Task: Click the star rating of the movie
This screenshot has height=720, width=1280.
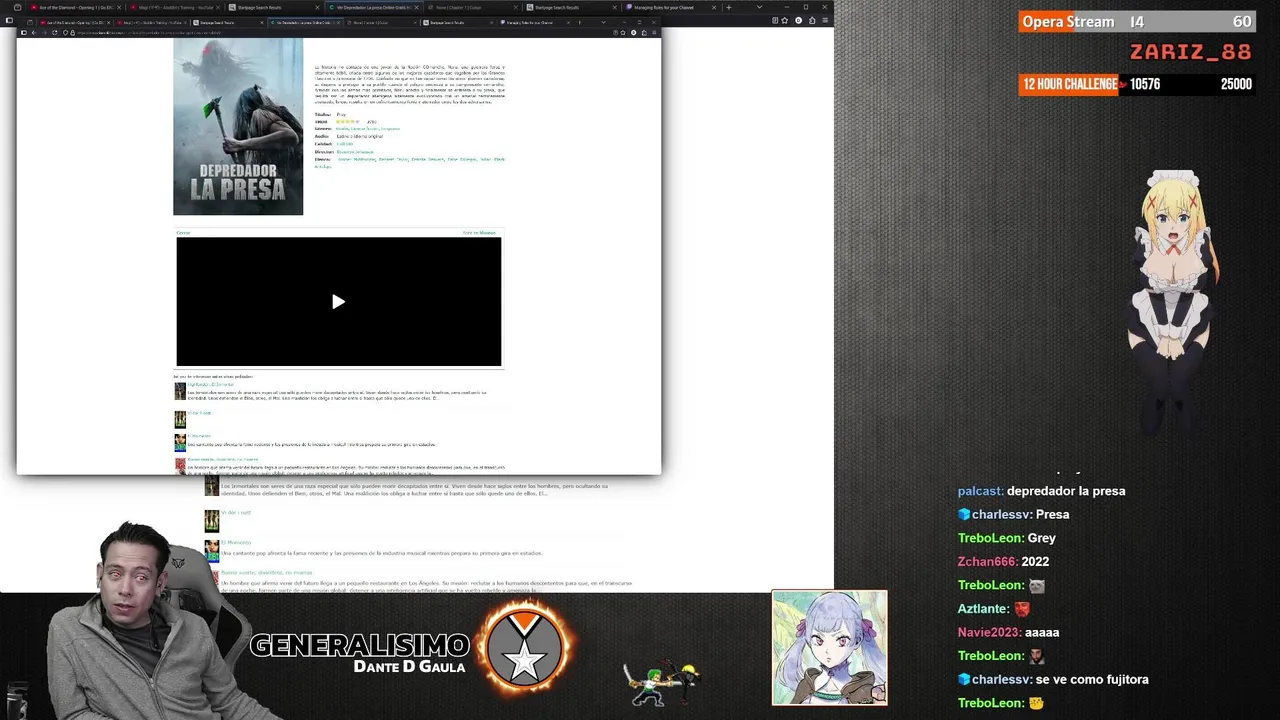Action: 347,121
